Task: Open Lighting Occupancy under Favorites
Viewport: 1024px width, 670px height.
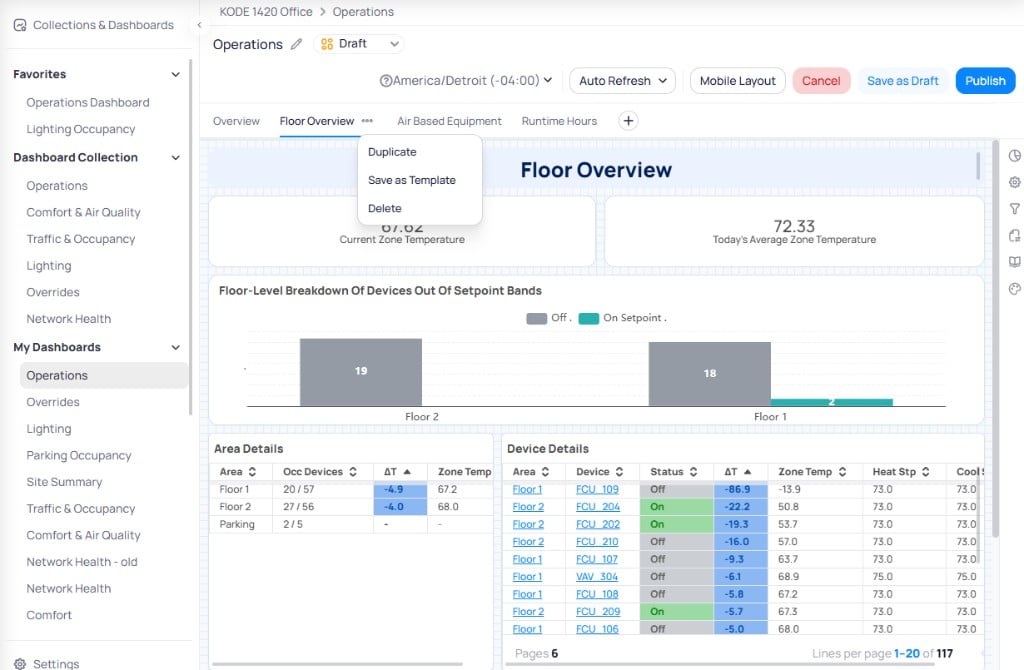Action: click(x=80, y=129)
